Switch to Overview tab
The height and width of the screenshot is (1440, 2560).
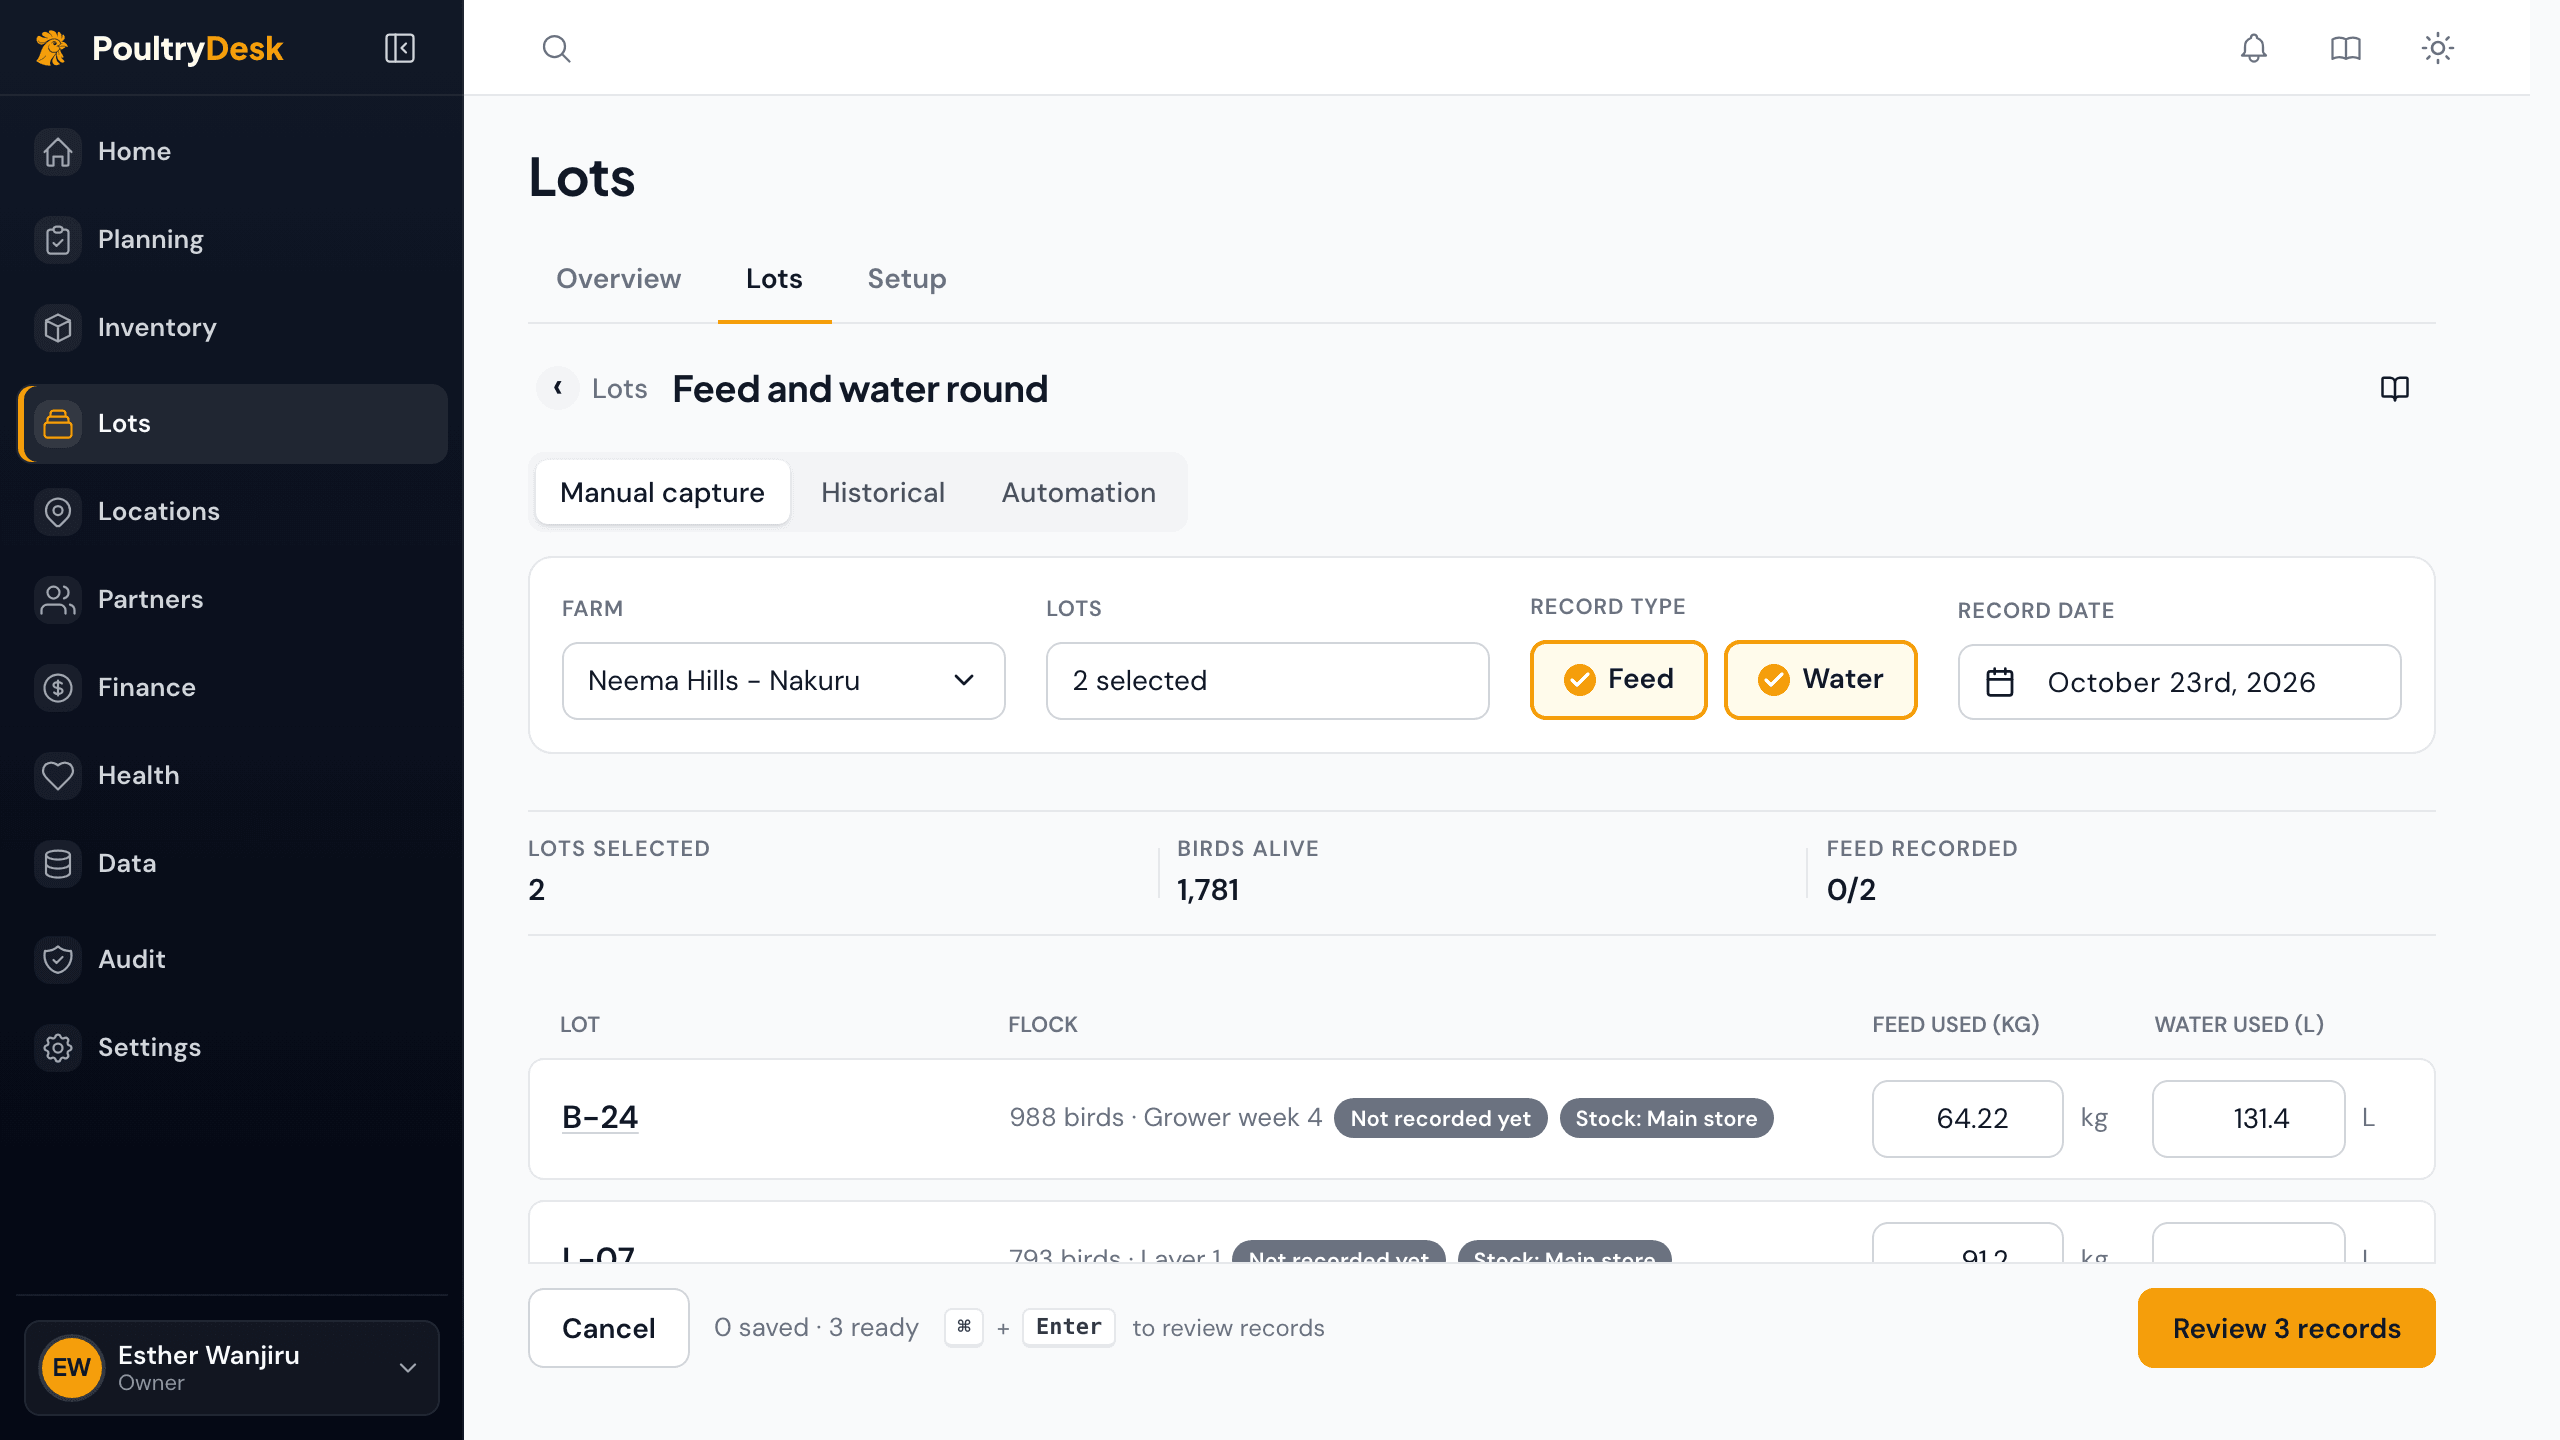click(x=618, y=279)
